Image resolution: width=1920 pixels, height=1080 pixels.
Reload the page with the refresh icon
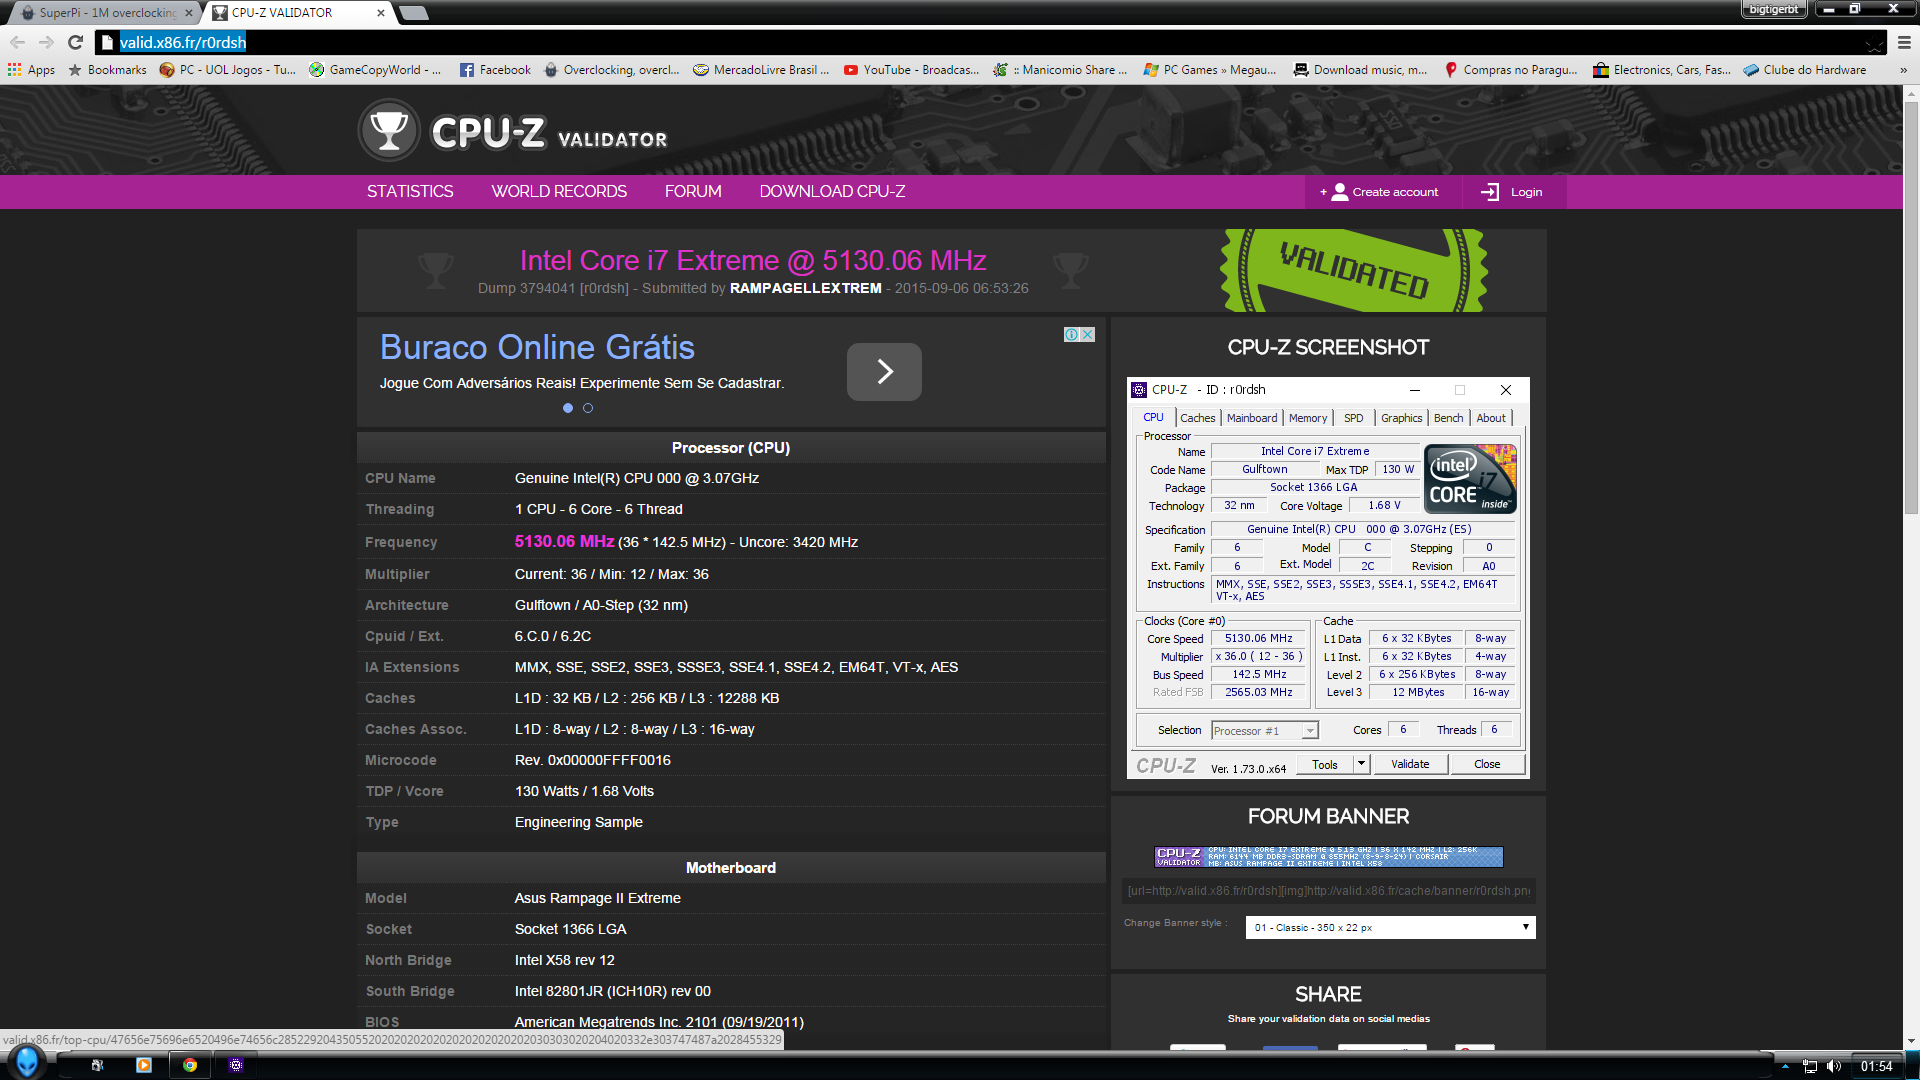(x=75, y=42)
